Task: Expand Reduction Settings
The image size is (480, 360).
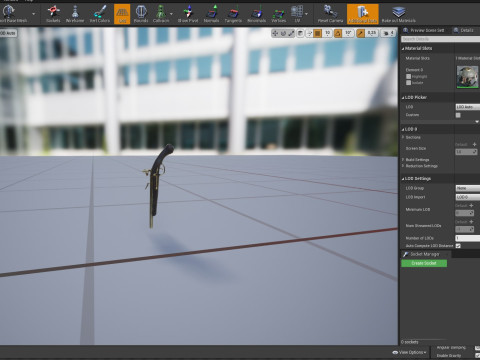Action: tap(403, 166)
